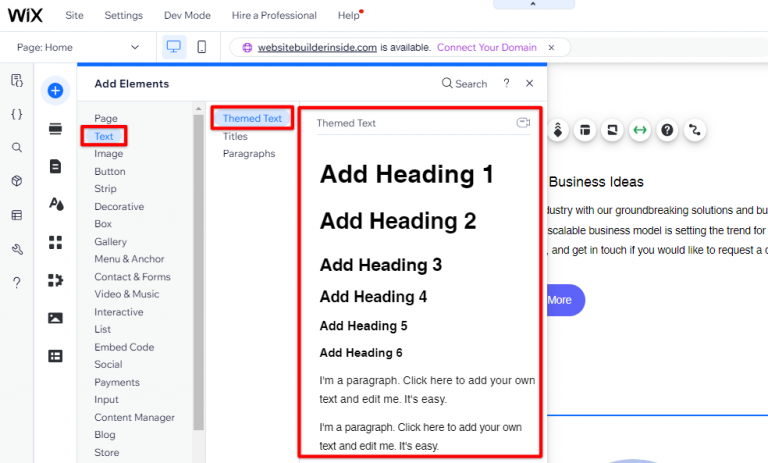Open the Pages & Menu document icon
The height and width of the screenshot is (463, 768).
point(55,166)
